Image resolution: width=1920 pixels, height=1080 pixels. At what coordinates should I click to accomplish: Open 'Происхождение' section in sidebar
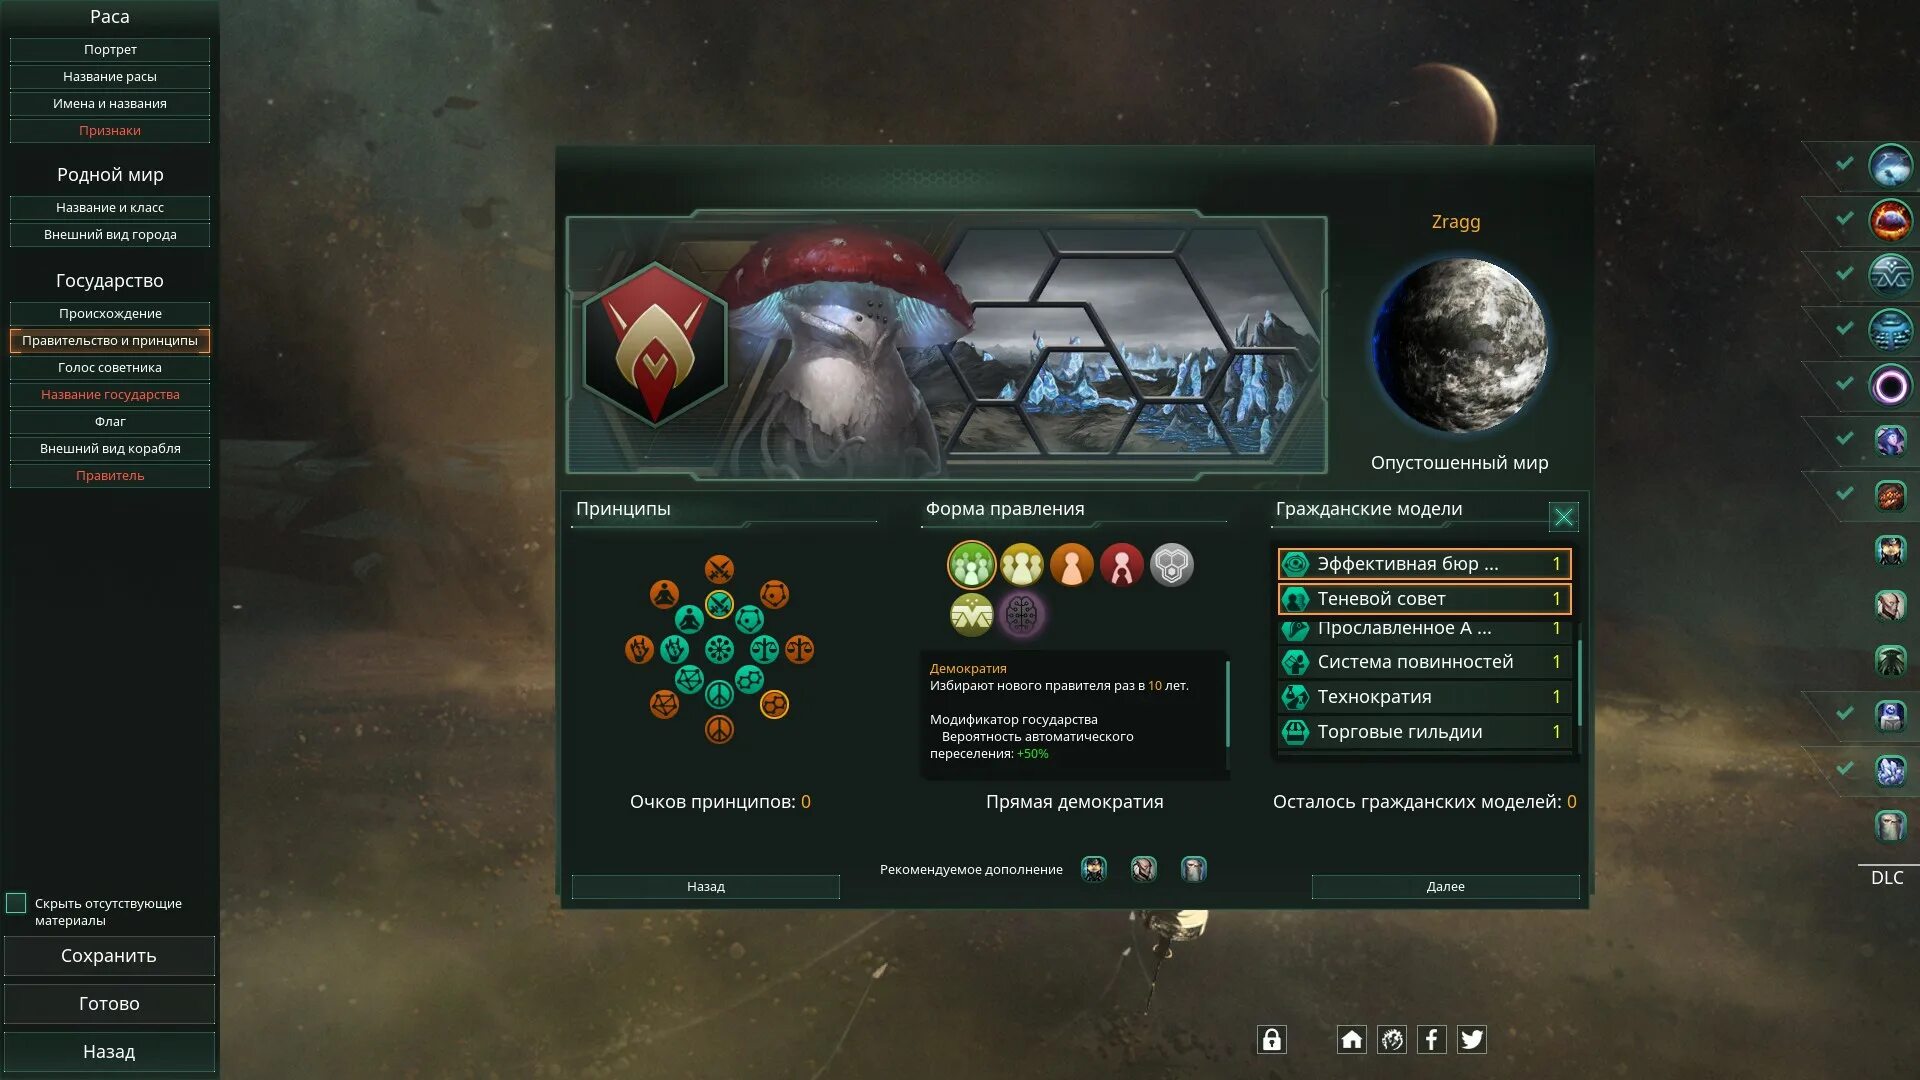110,313
